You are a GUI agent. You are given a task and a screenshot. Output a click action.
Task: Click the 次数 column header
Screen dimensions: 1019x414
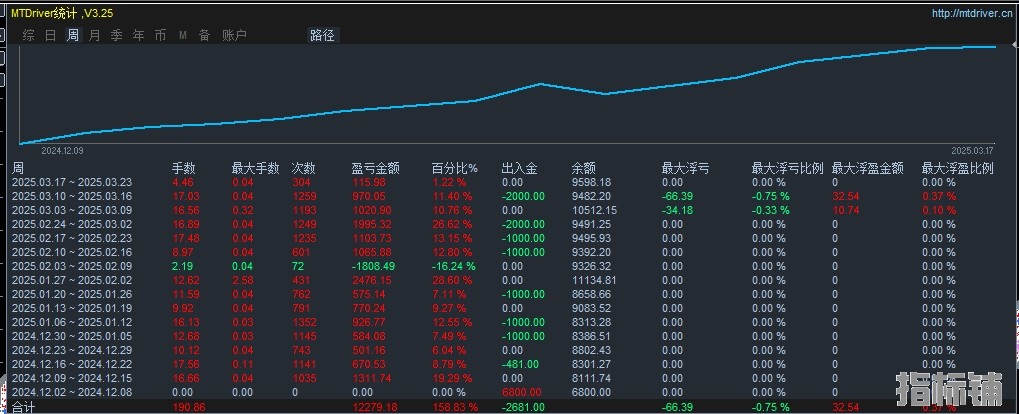pos(304,168)
